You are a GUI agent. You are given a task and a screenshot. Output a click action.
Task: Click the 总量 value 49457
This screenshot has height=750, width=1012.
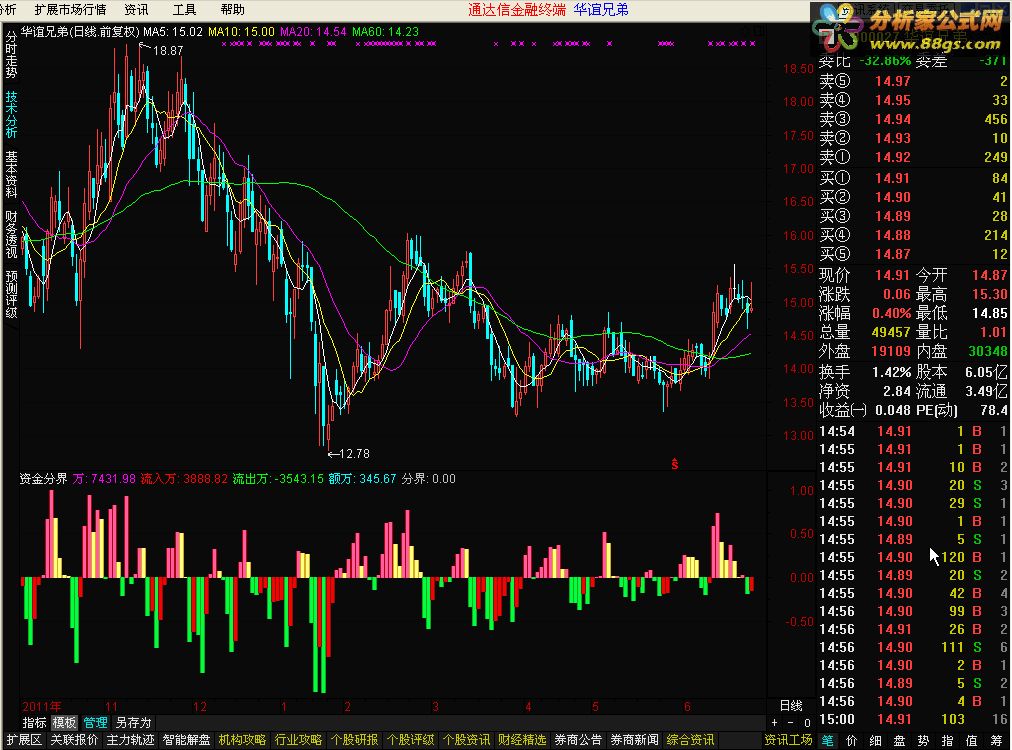click(891, 332)
